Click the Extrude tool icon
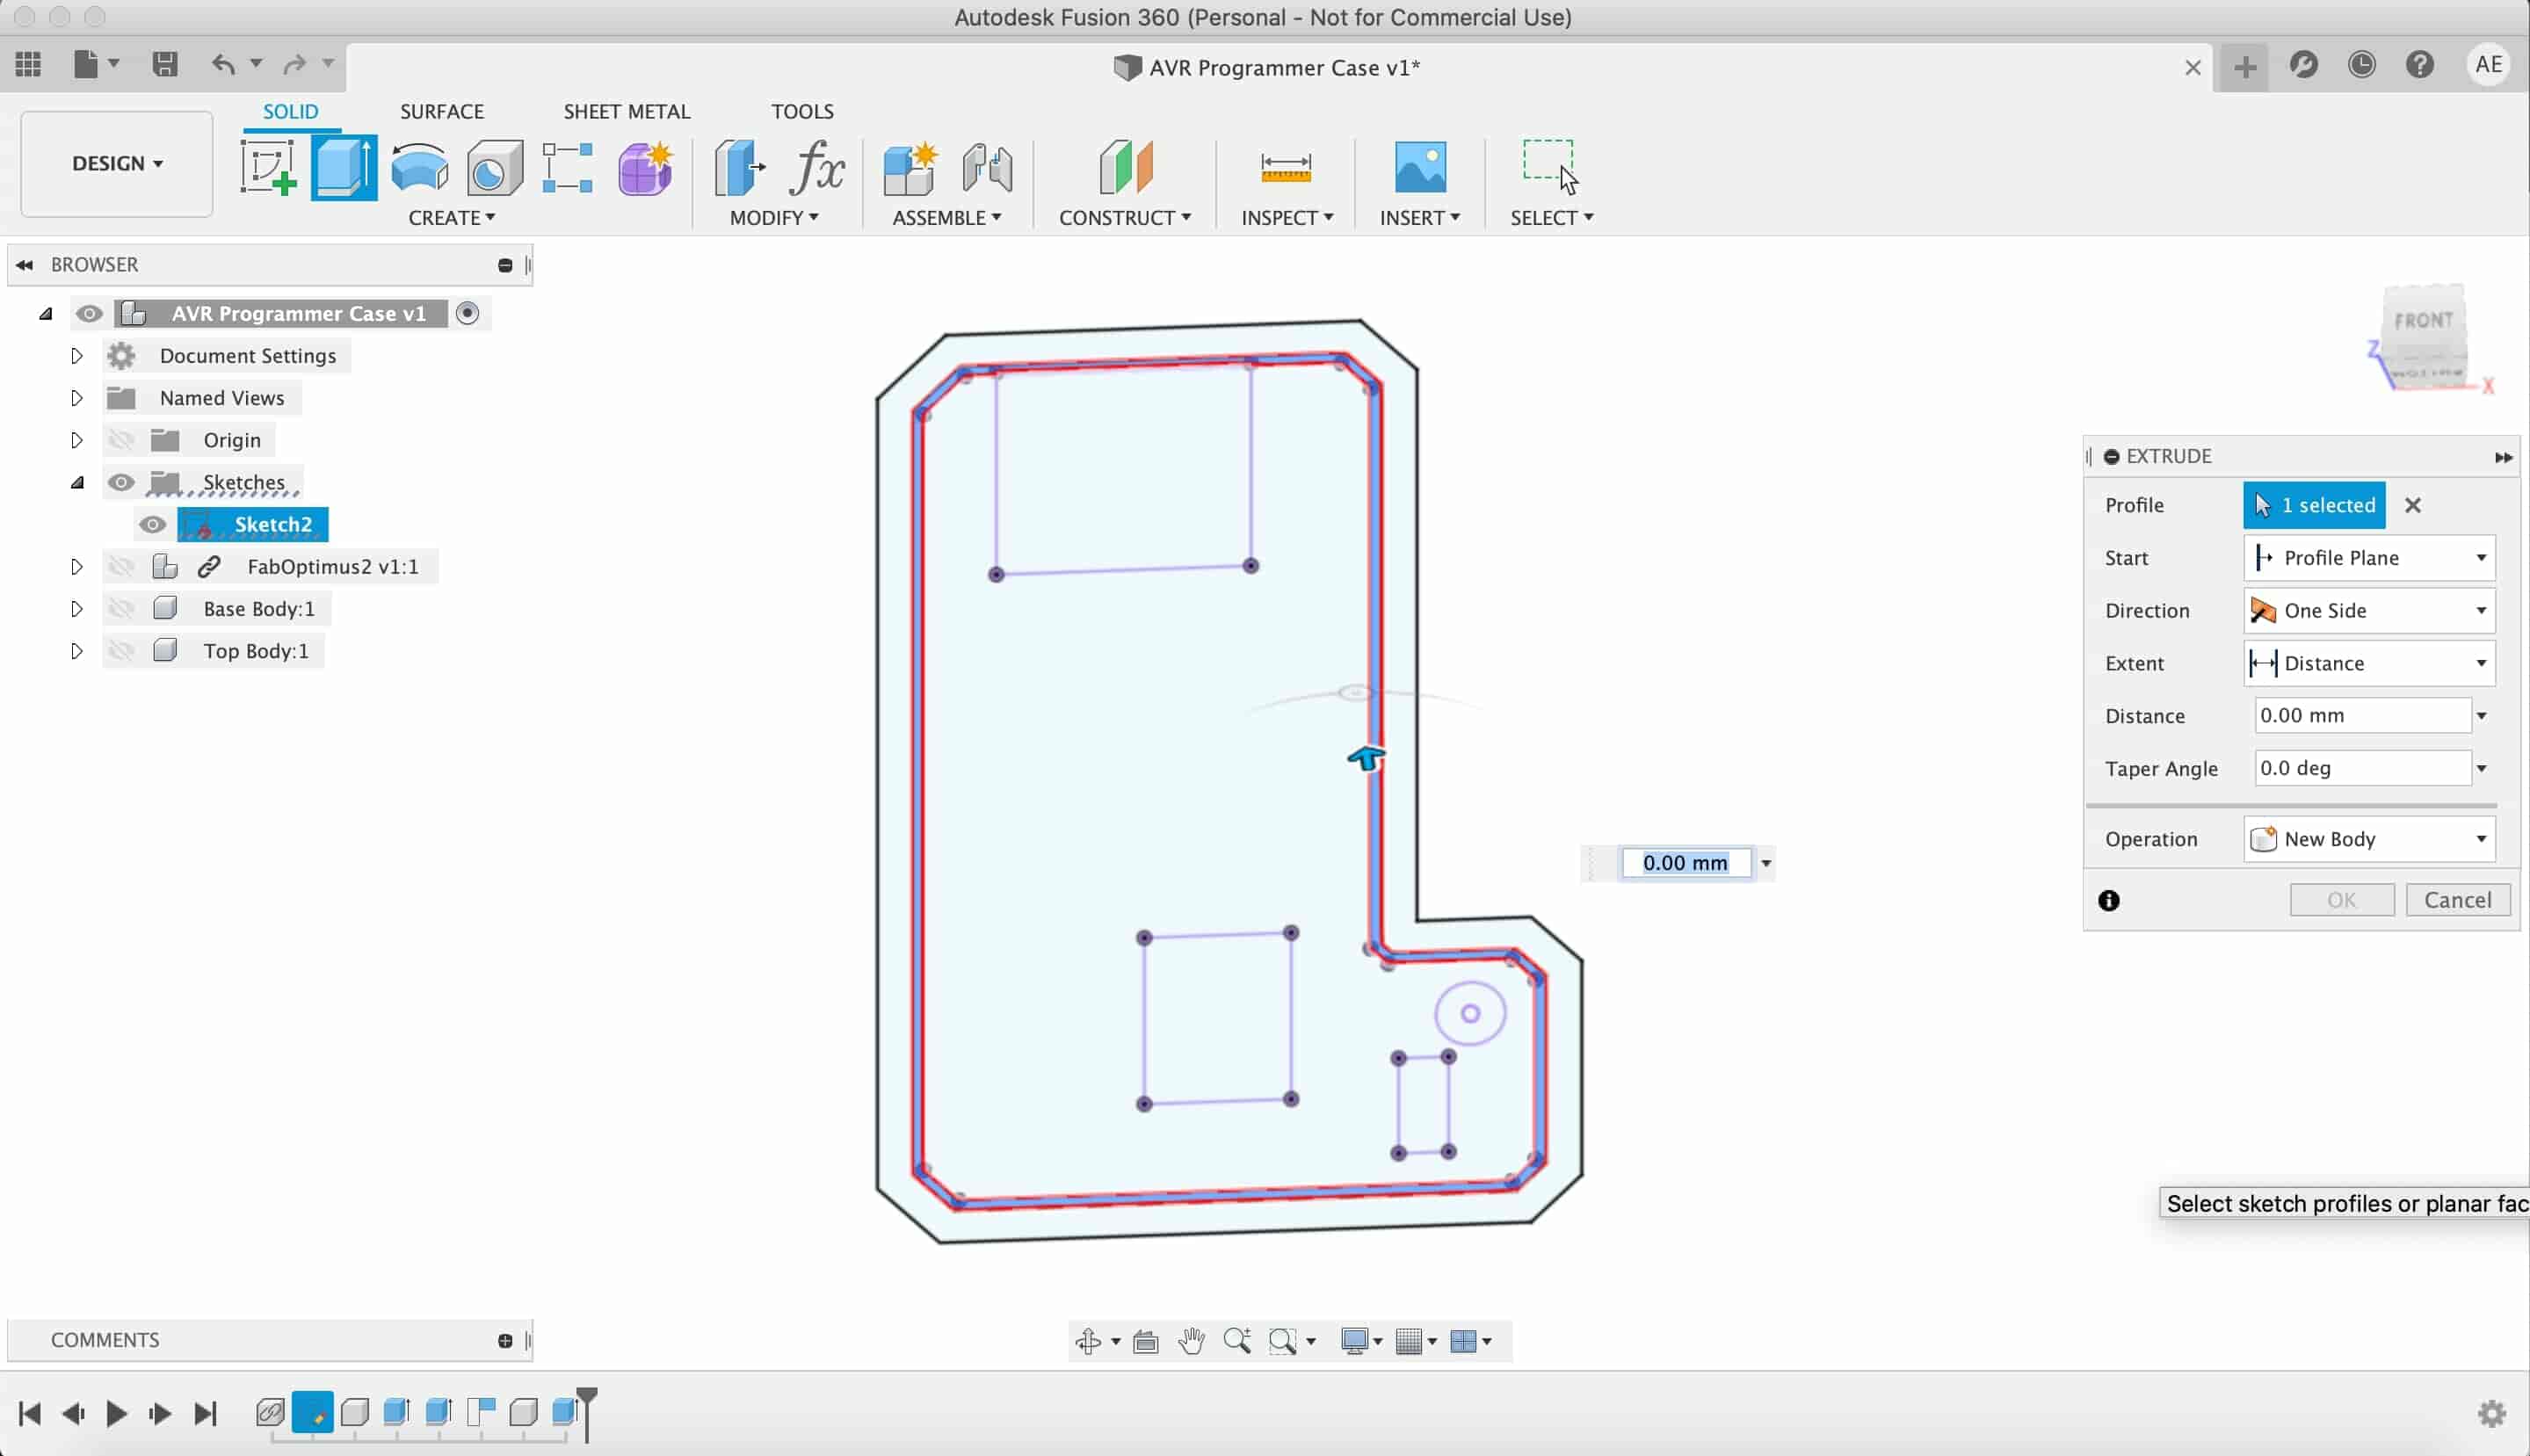Screen dimensions: 2530x1456 click(344, 167)
